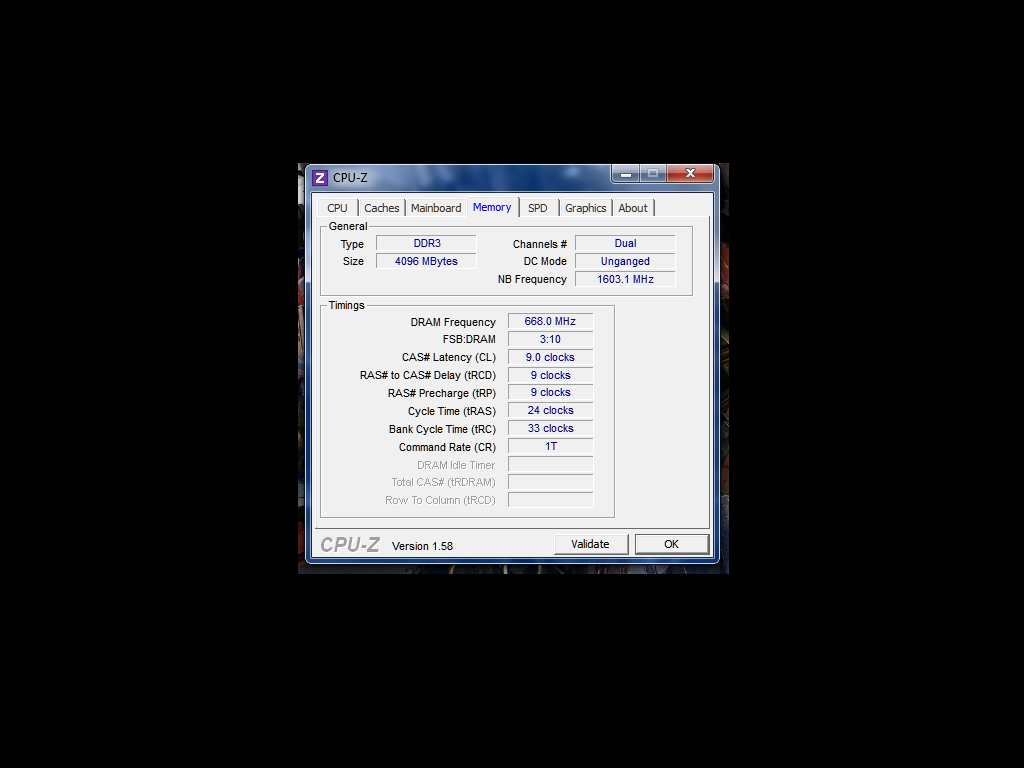Show the About tab

[633, 208]
